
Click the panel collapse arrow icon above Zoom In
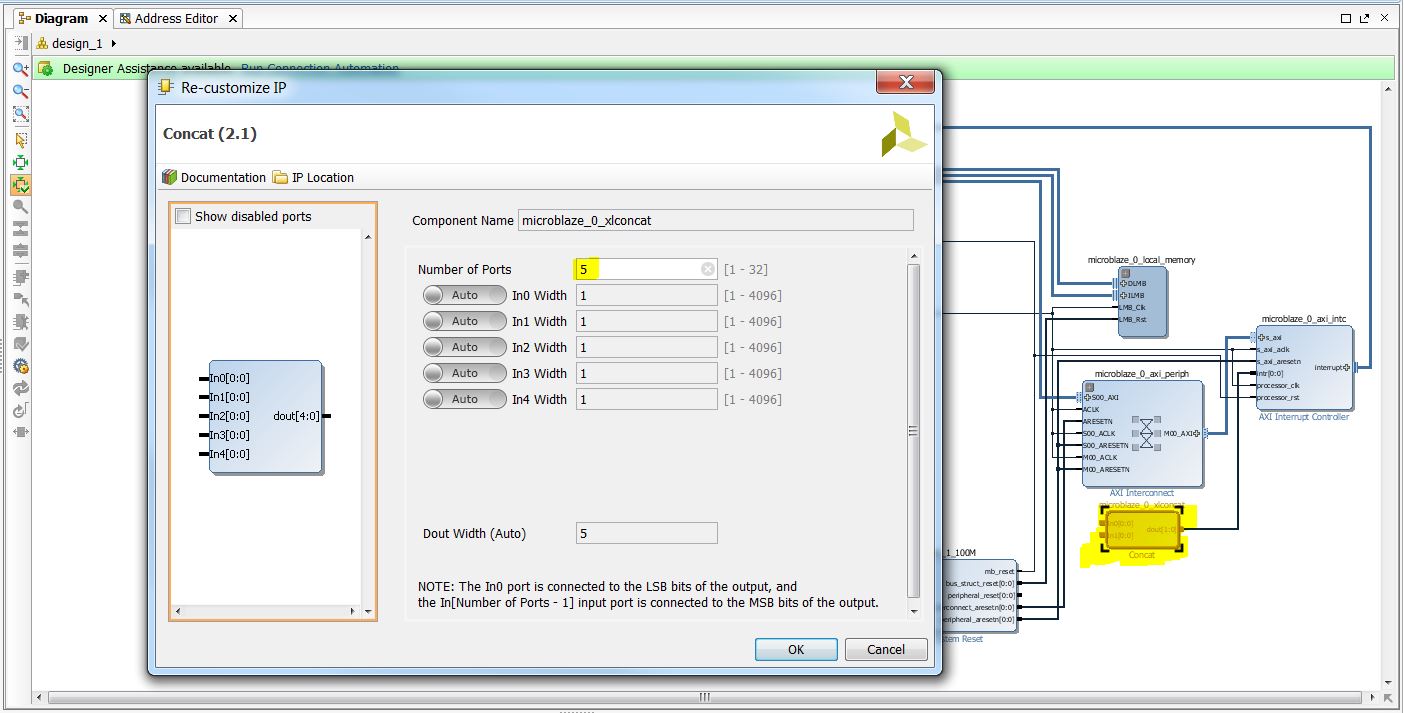click(20, 43)
